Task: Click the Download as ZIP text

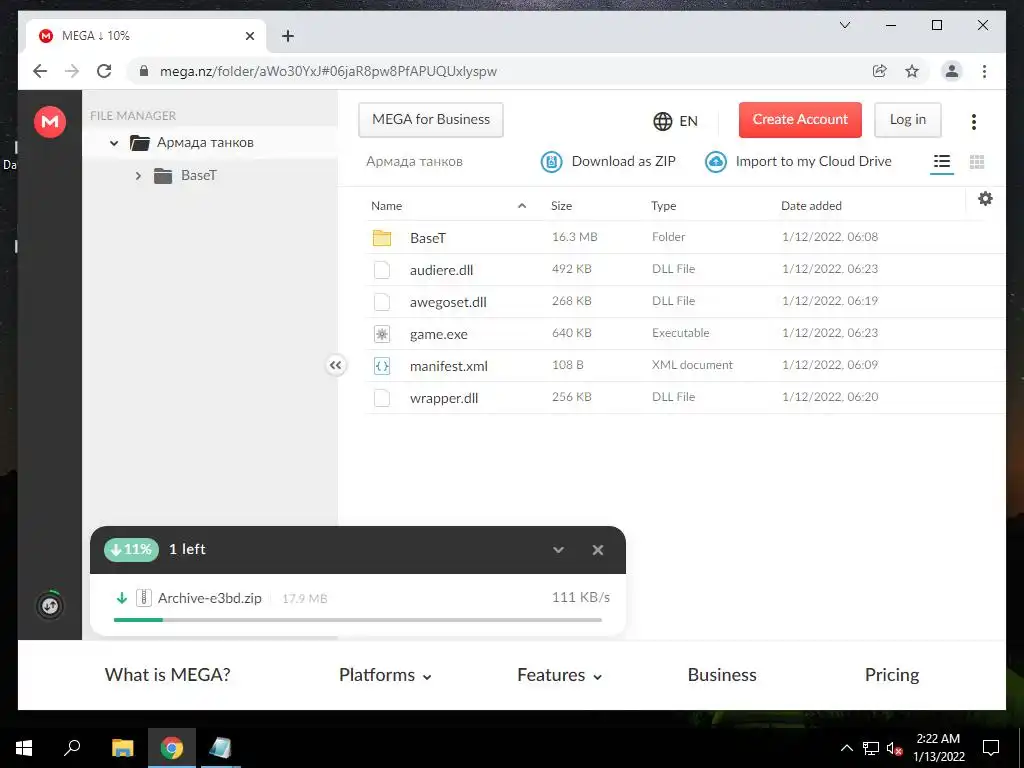Action: click(x=624, y=161)
